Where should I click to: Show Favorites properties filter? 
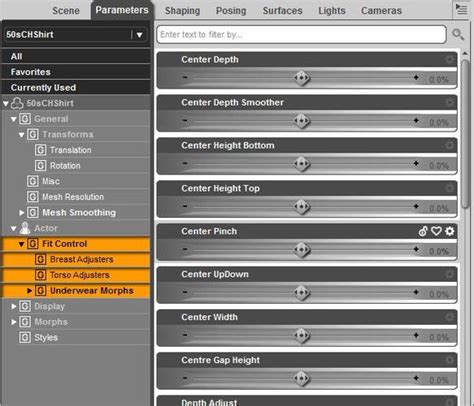pyautogui.click(x=76, y=72)
